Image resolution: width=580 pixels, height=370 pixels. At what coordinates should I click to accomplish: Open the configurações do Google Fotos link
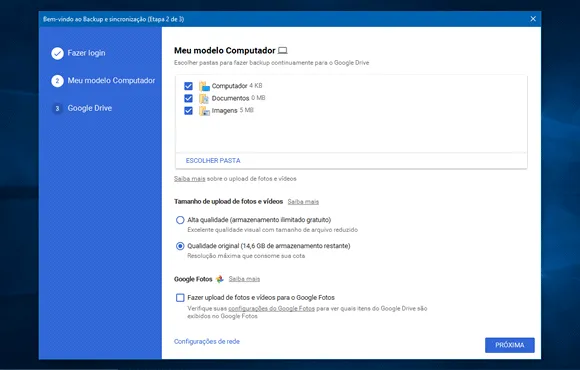coord(272,308)
